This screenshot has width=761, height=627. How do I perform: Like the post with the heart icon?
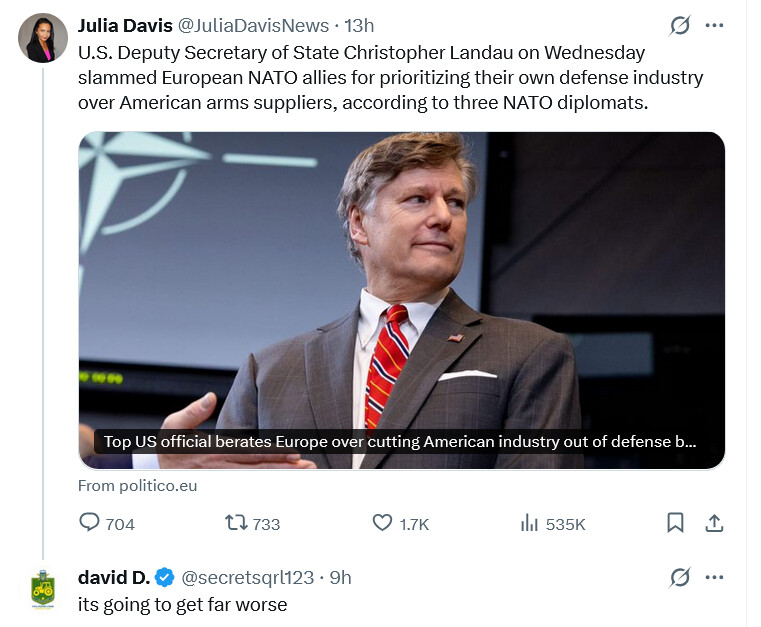(x=382, y=523)
